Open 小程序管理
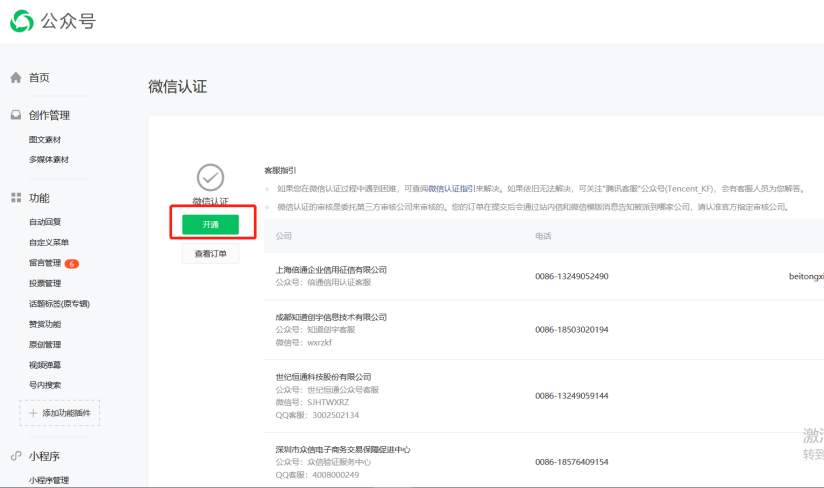 pos(48,480)
